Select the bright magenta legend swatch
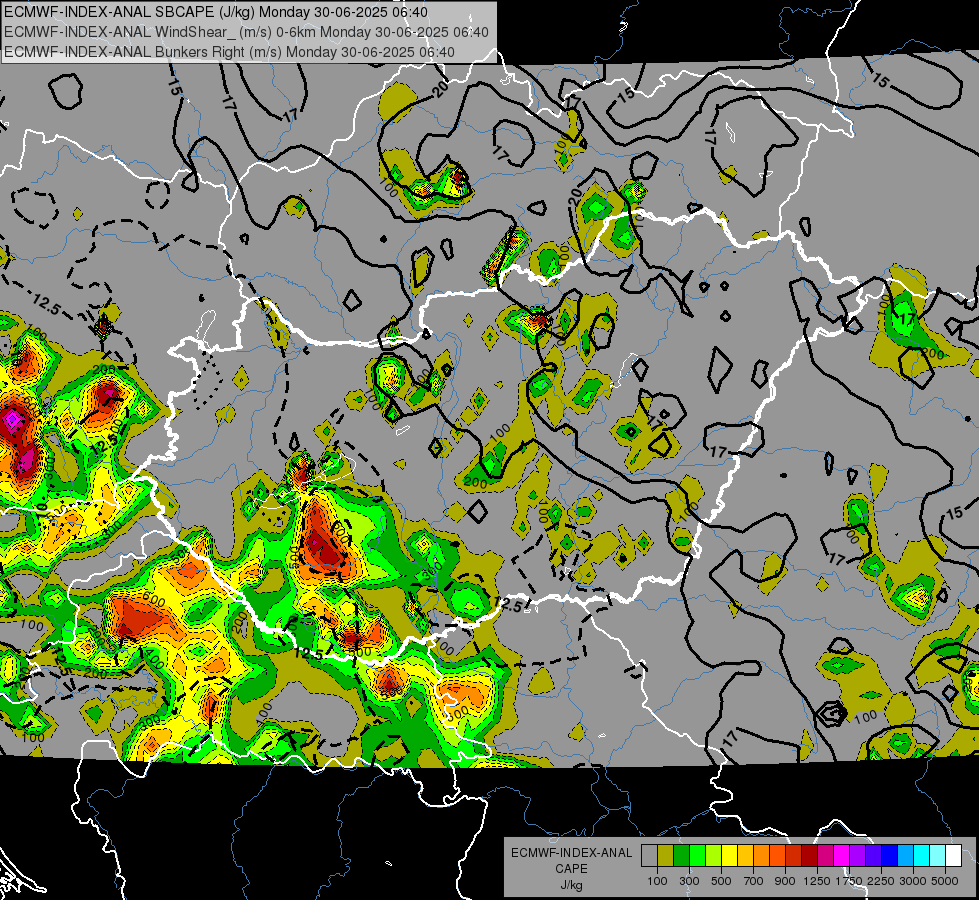 click(x=842, y=856)
